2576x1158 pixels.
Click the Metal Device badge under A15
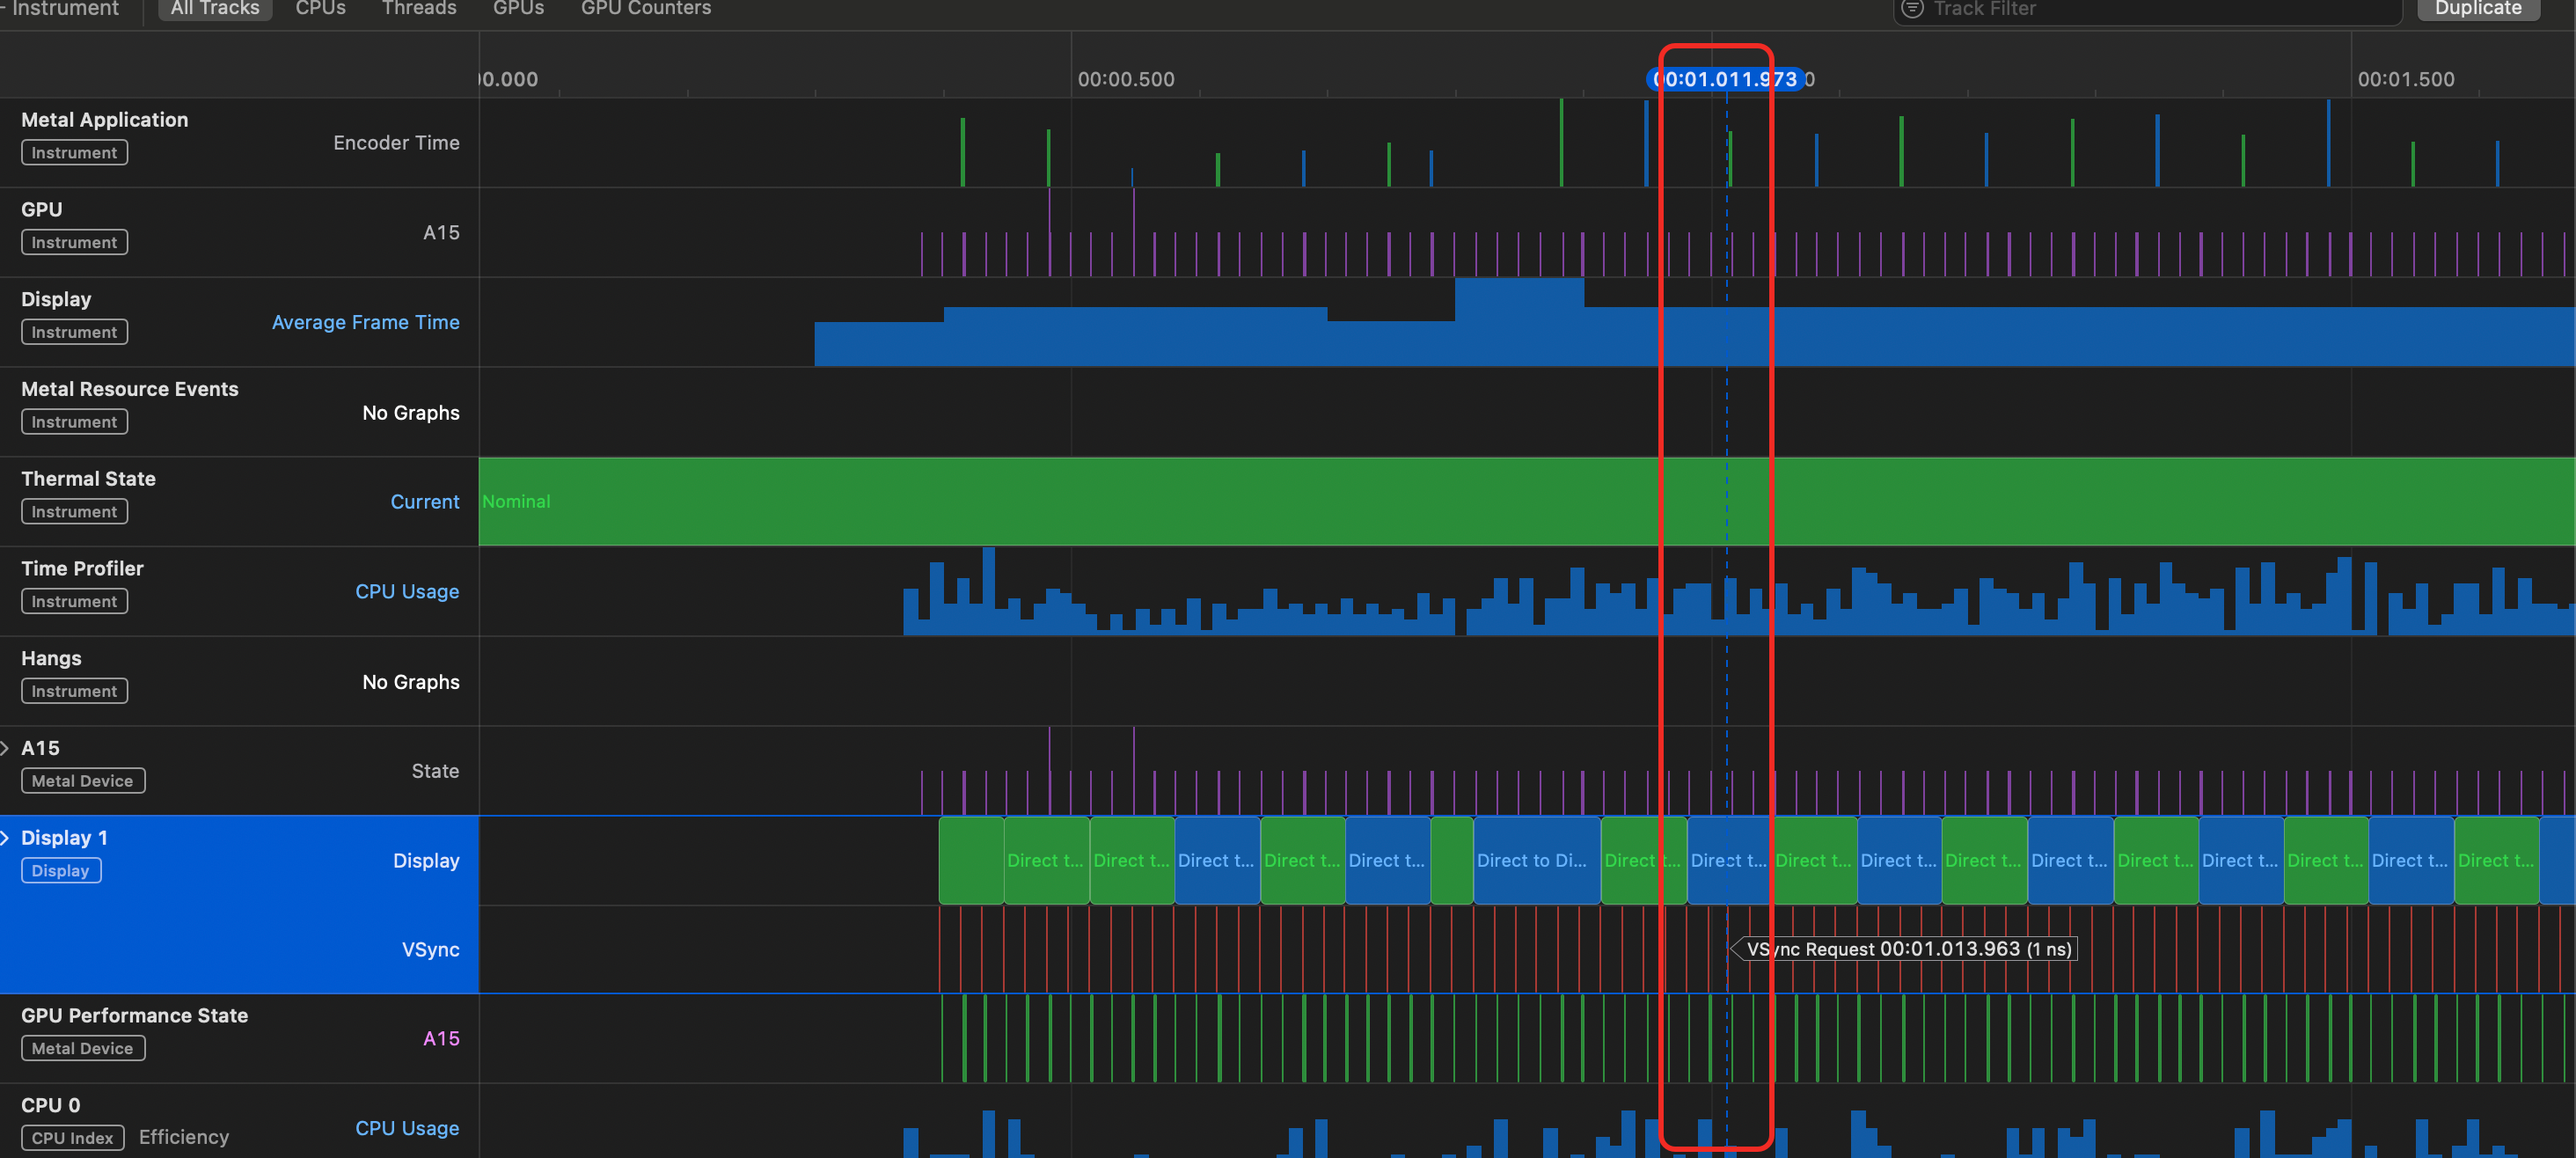(x=82, y=781)
